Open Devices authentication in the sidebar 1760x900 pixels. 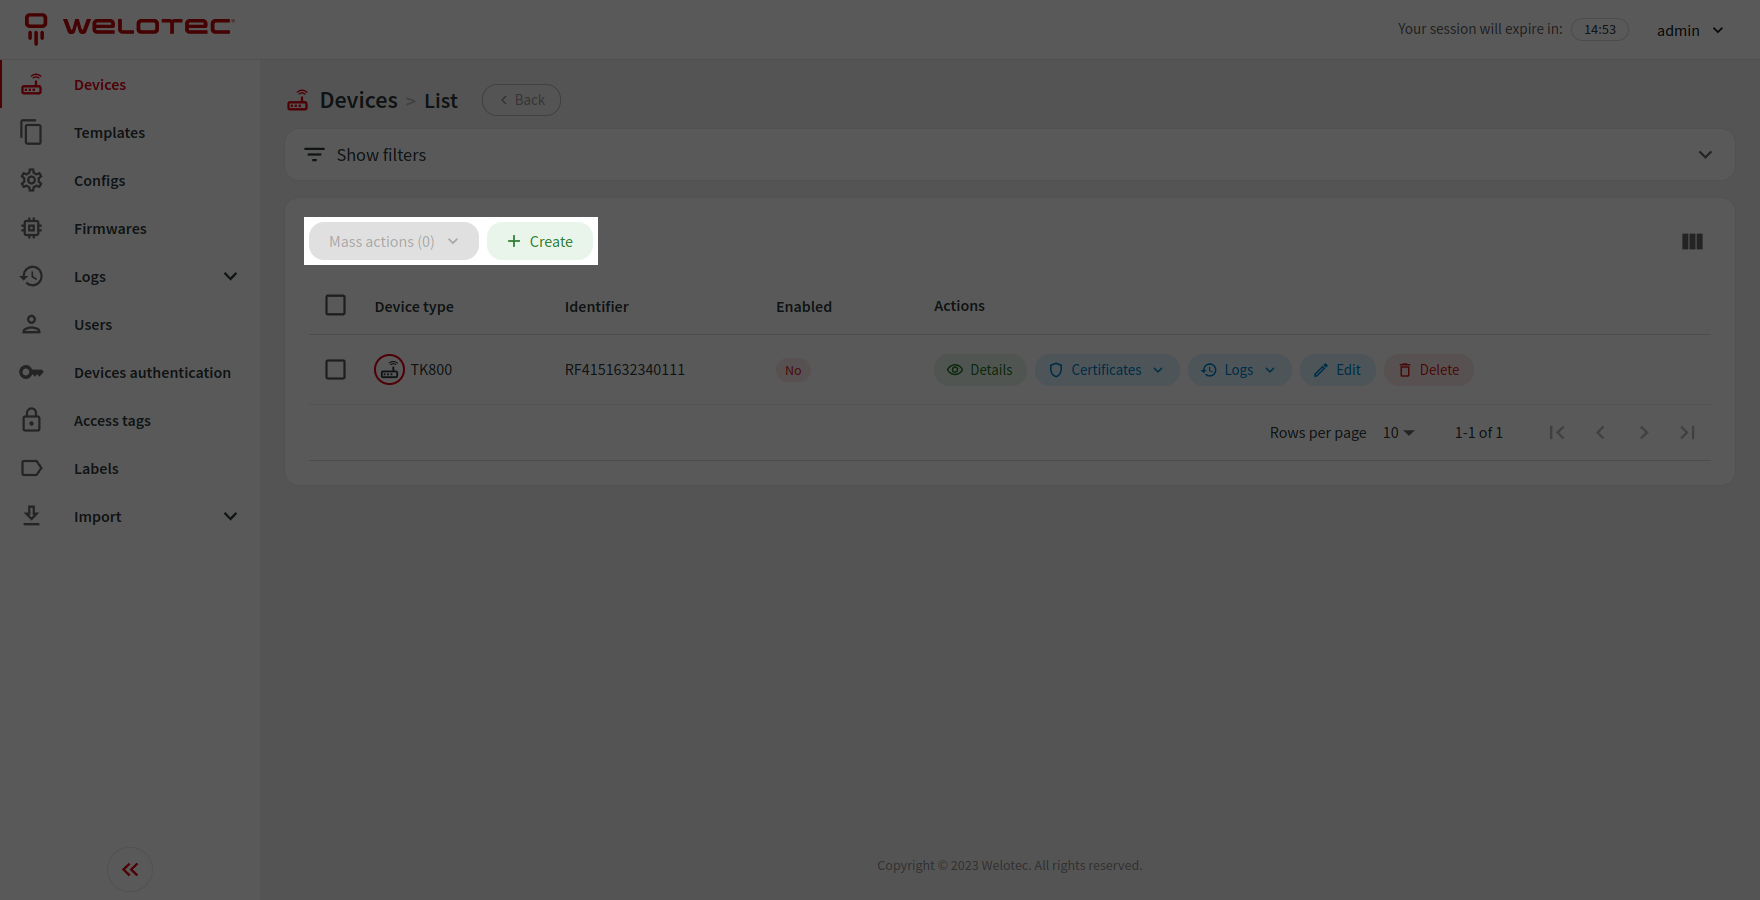coord(152,373)
